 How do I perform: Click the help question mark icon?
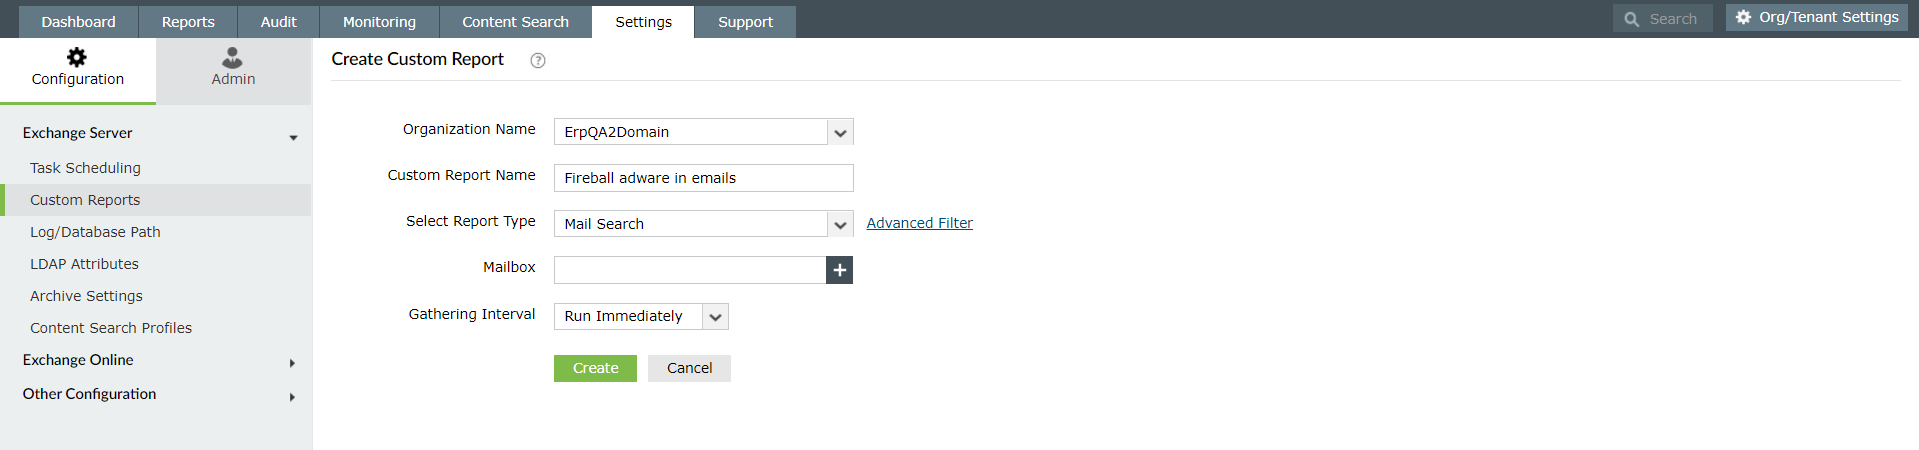(538, 61)
